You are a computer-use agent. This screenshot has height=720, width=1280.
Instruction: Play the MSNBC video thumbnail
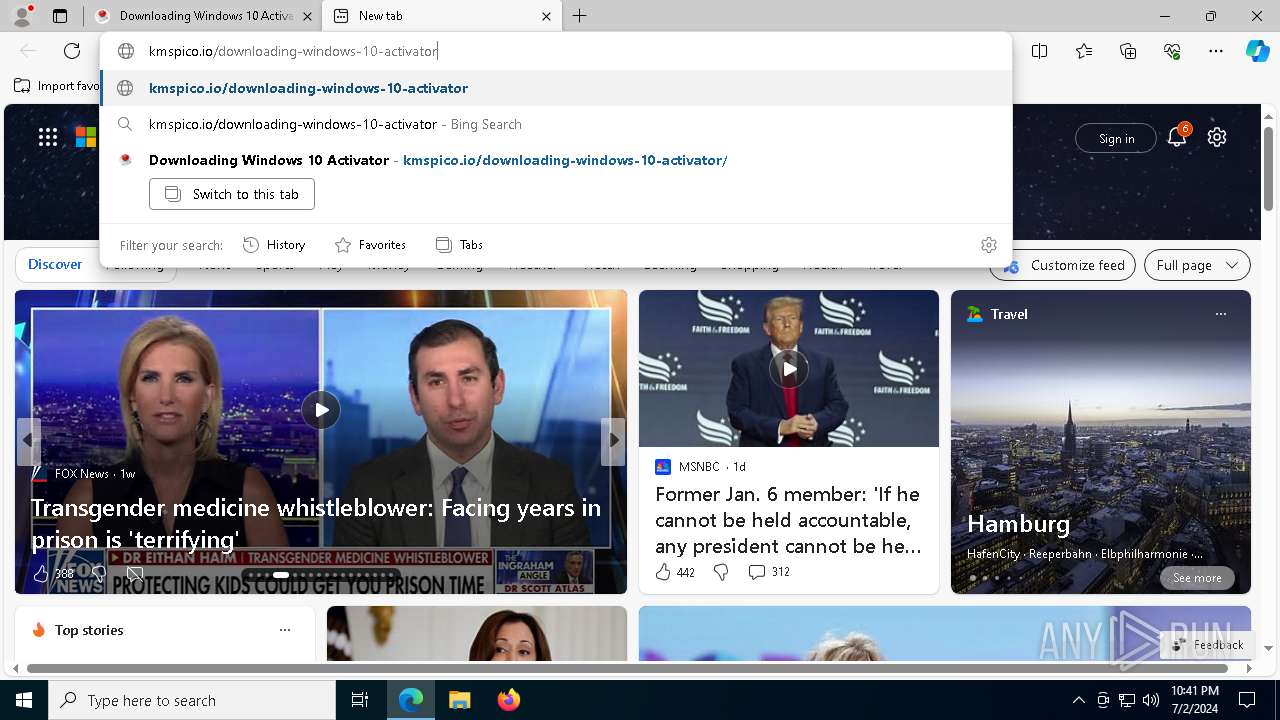coord(789,369)
